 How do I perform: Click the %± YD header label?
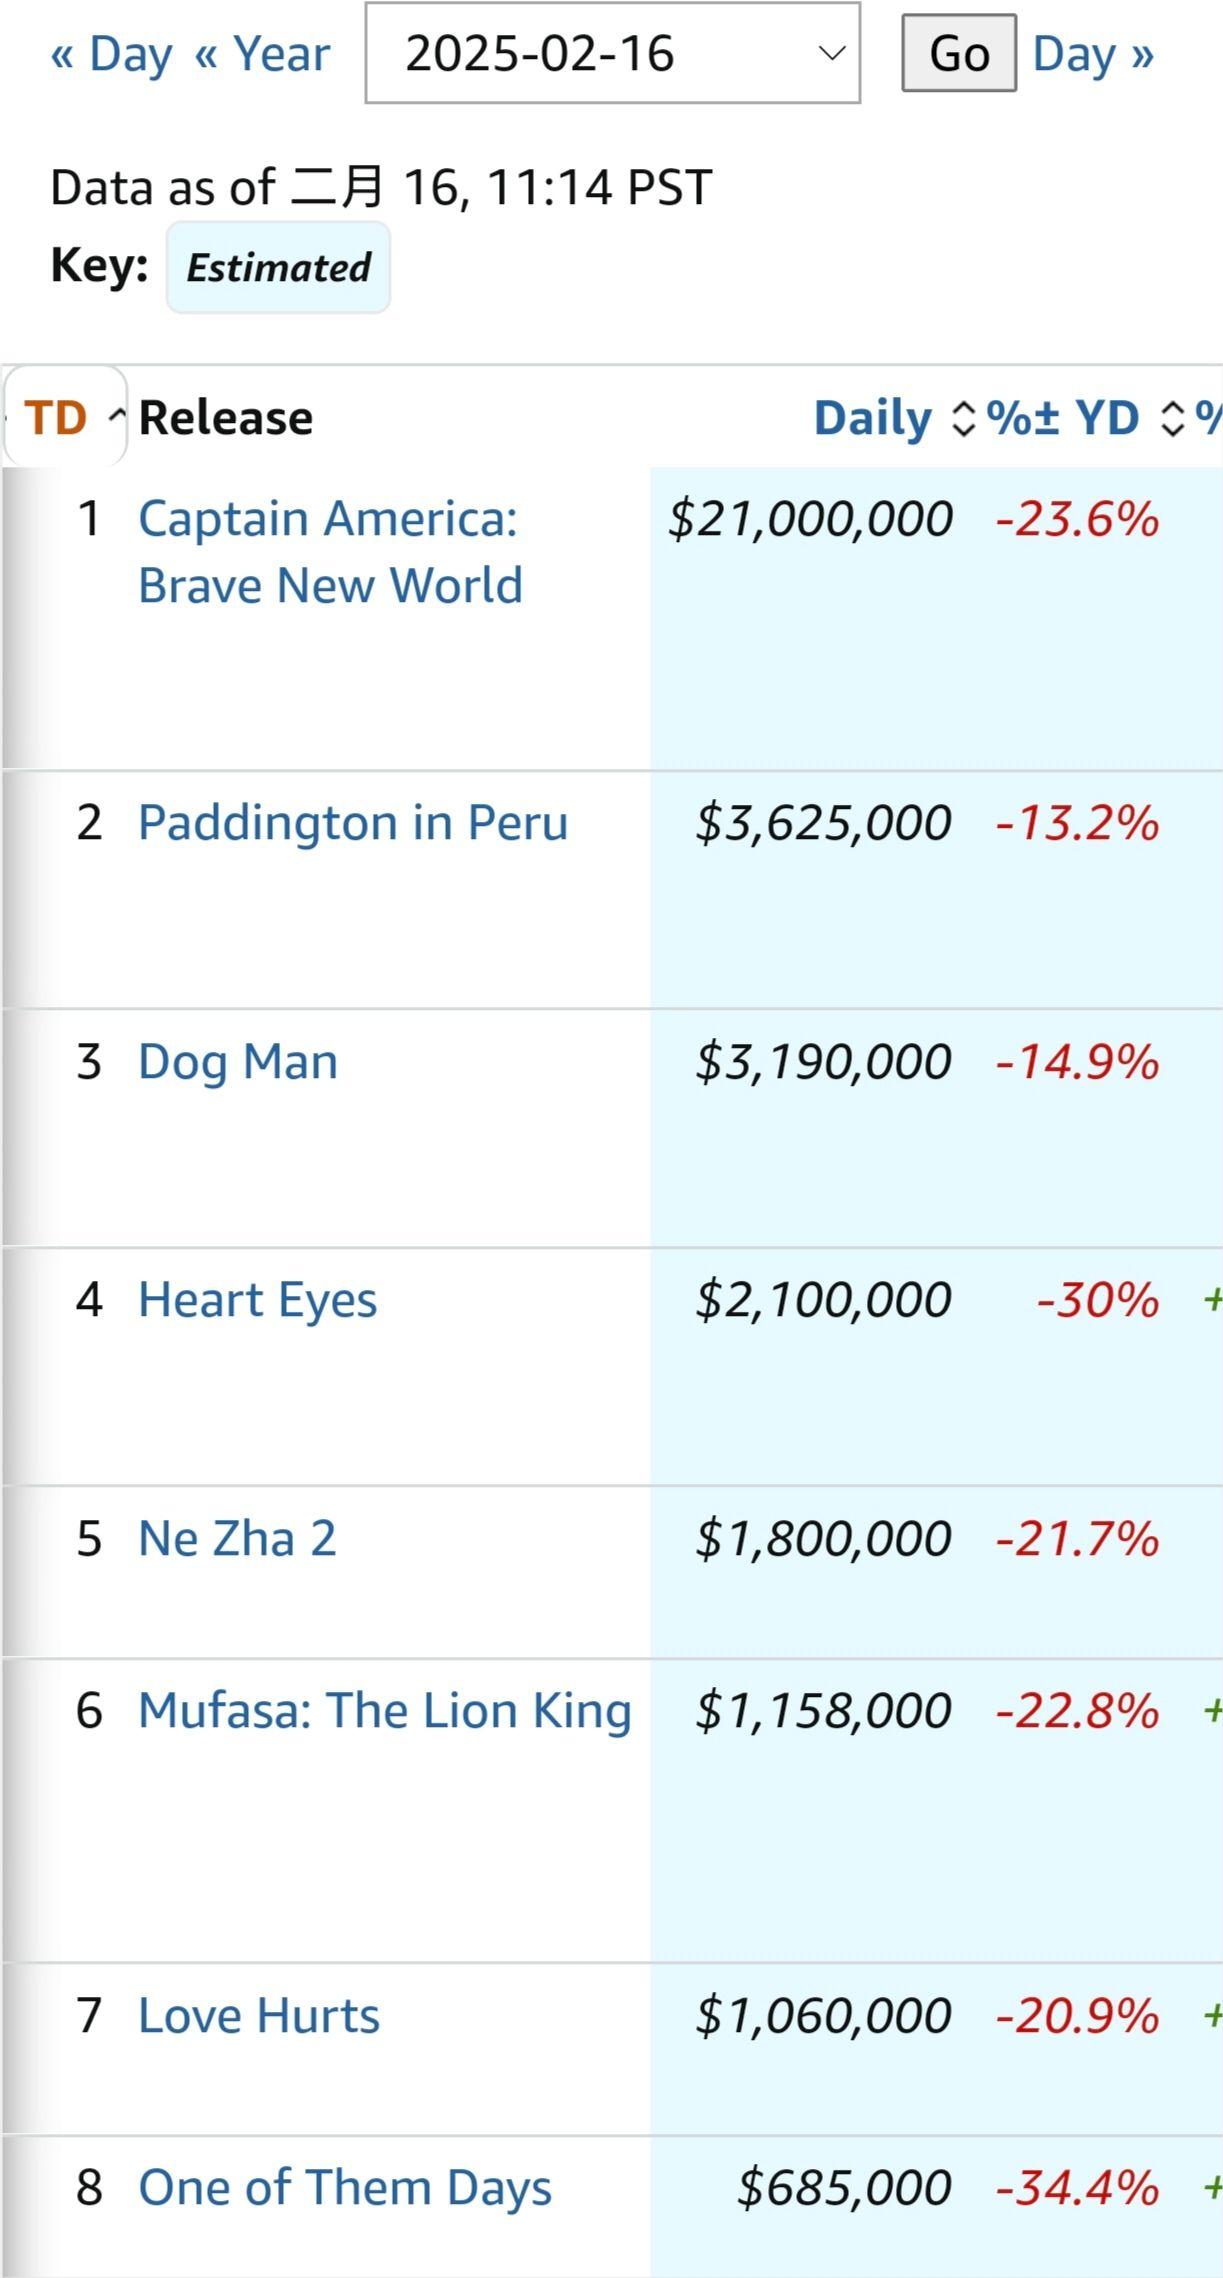(x=1063, y=418)
